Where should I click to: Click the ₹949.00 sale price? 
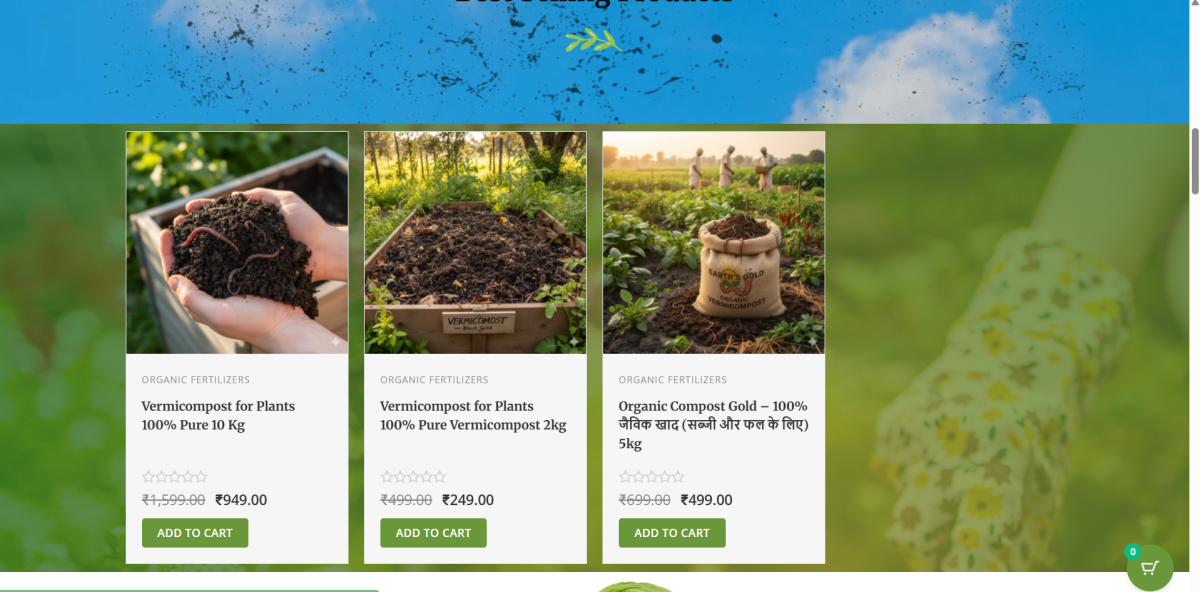(x=241, y=500)
